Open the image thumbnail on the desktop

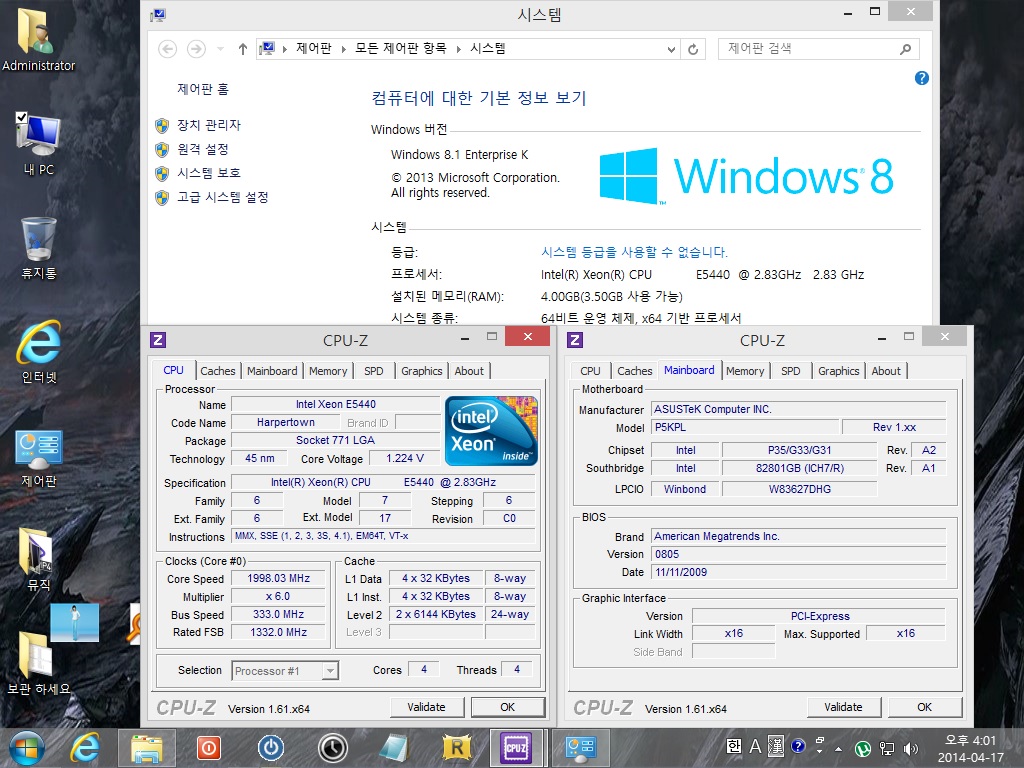pos(74,622)
